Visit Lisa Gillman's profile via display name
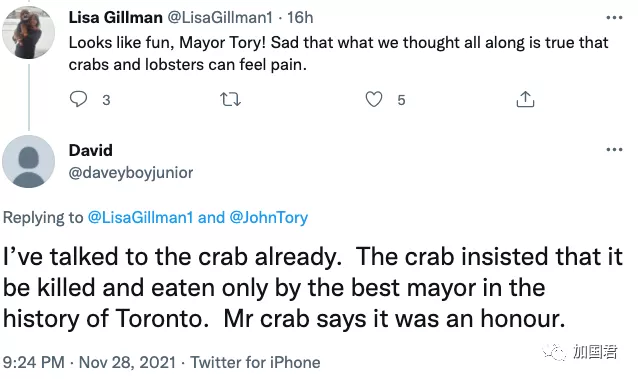Image resolution: width=638 pixels, height=379 pixels. [x=116, y=18]
